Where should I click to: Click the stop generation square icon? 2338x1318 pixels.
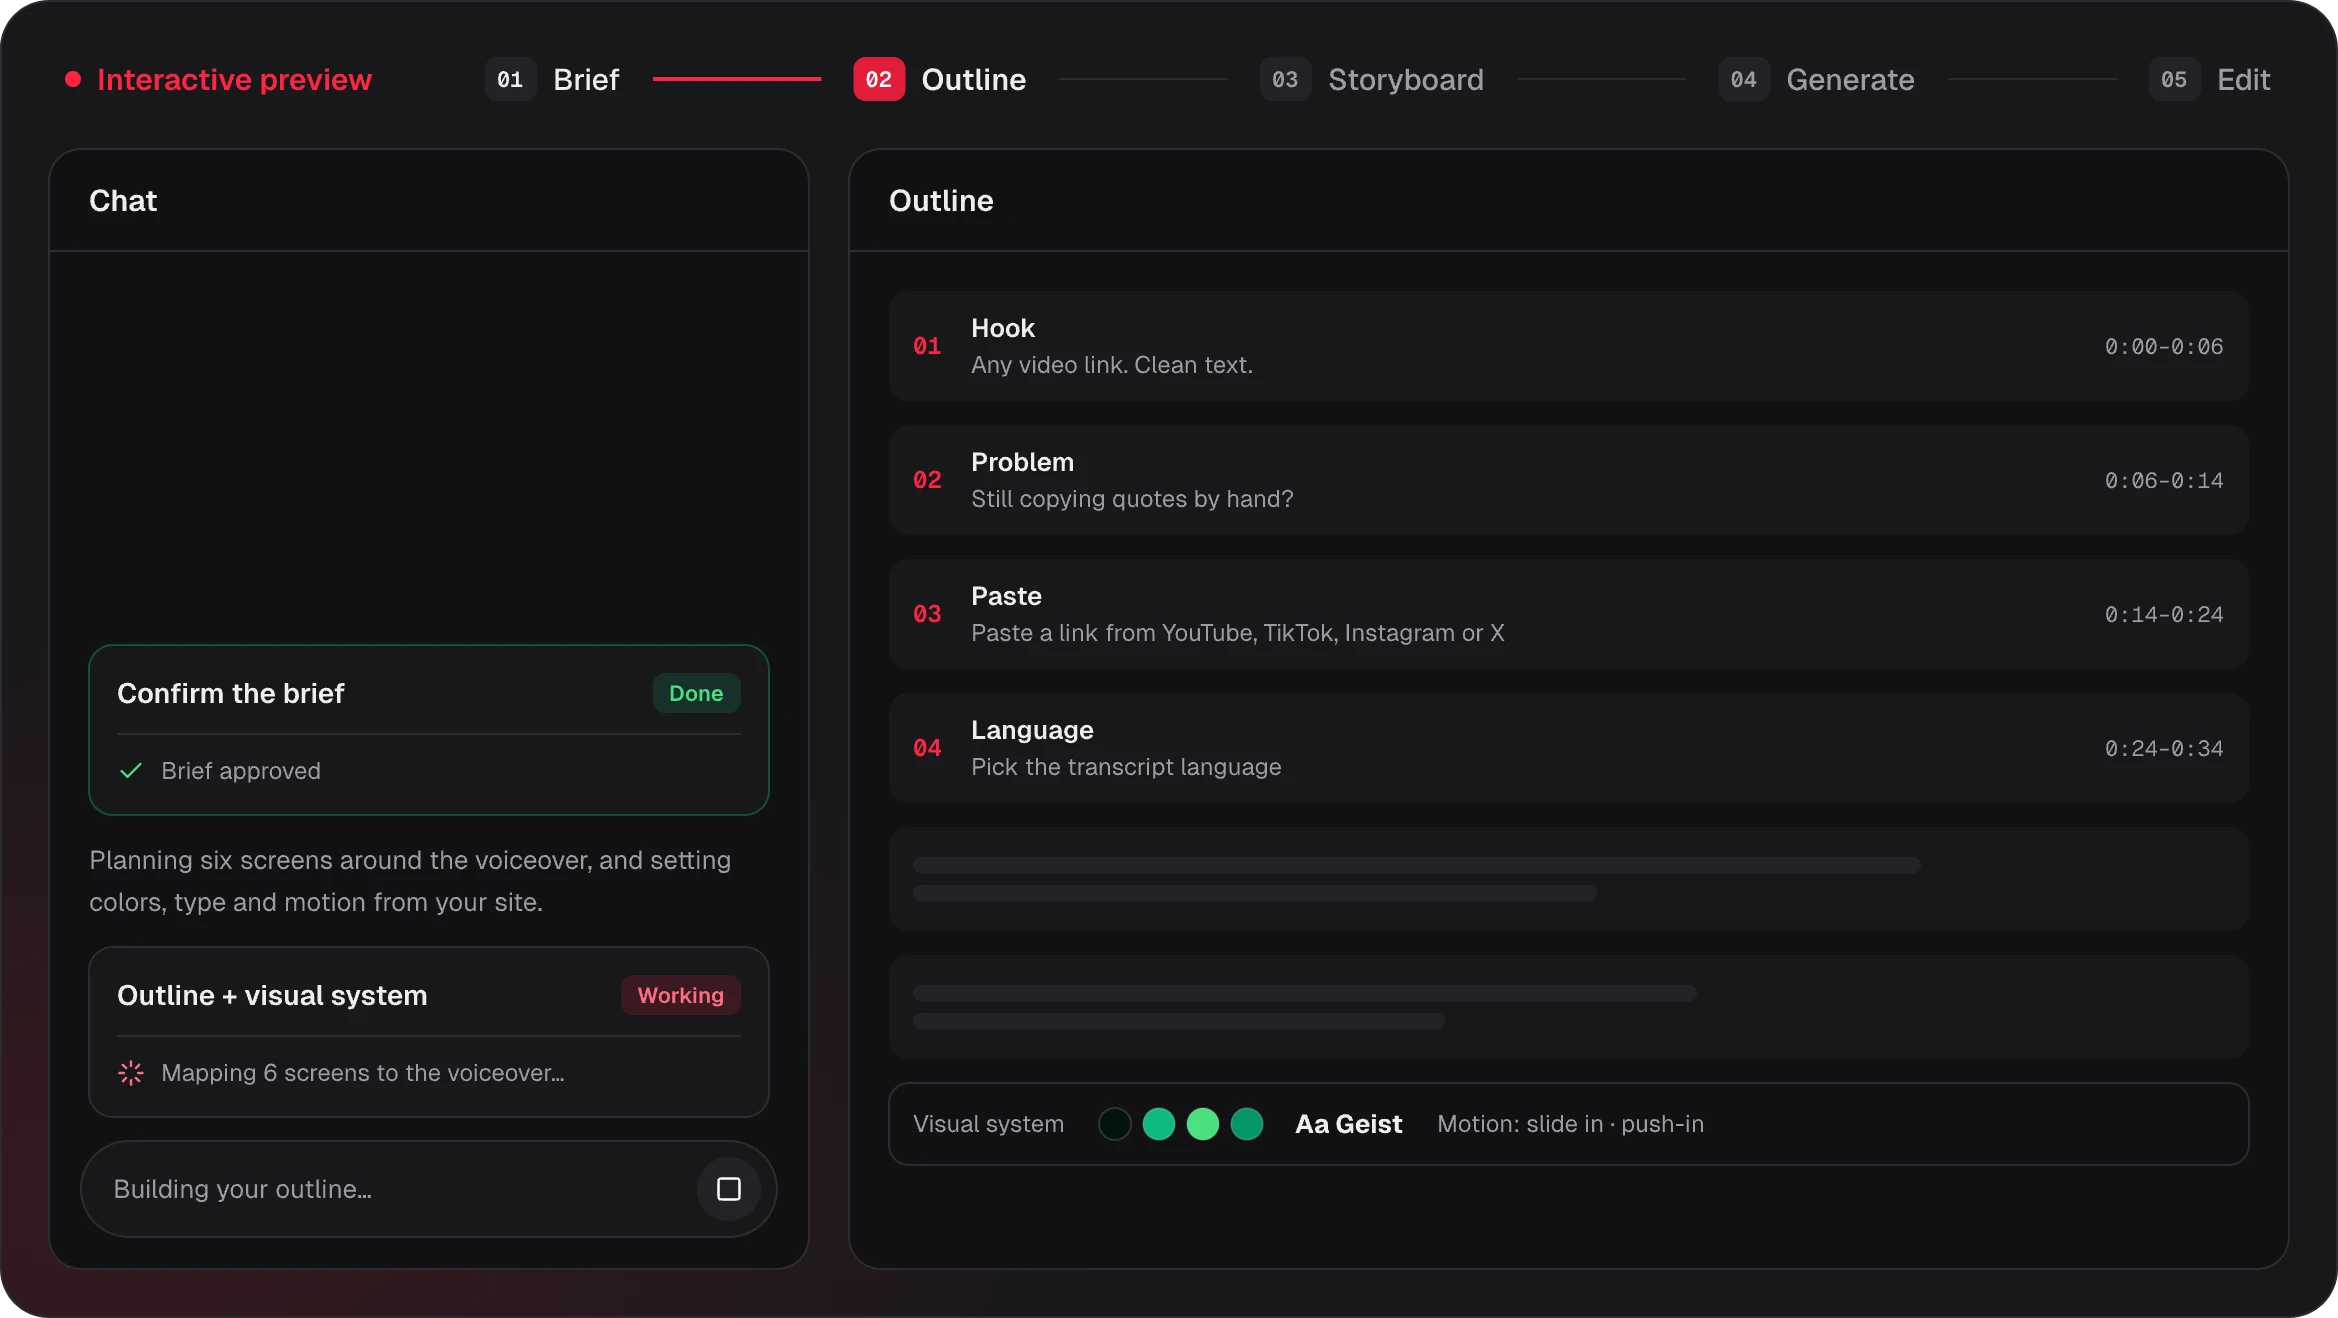pos(729,1189)
